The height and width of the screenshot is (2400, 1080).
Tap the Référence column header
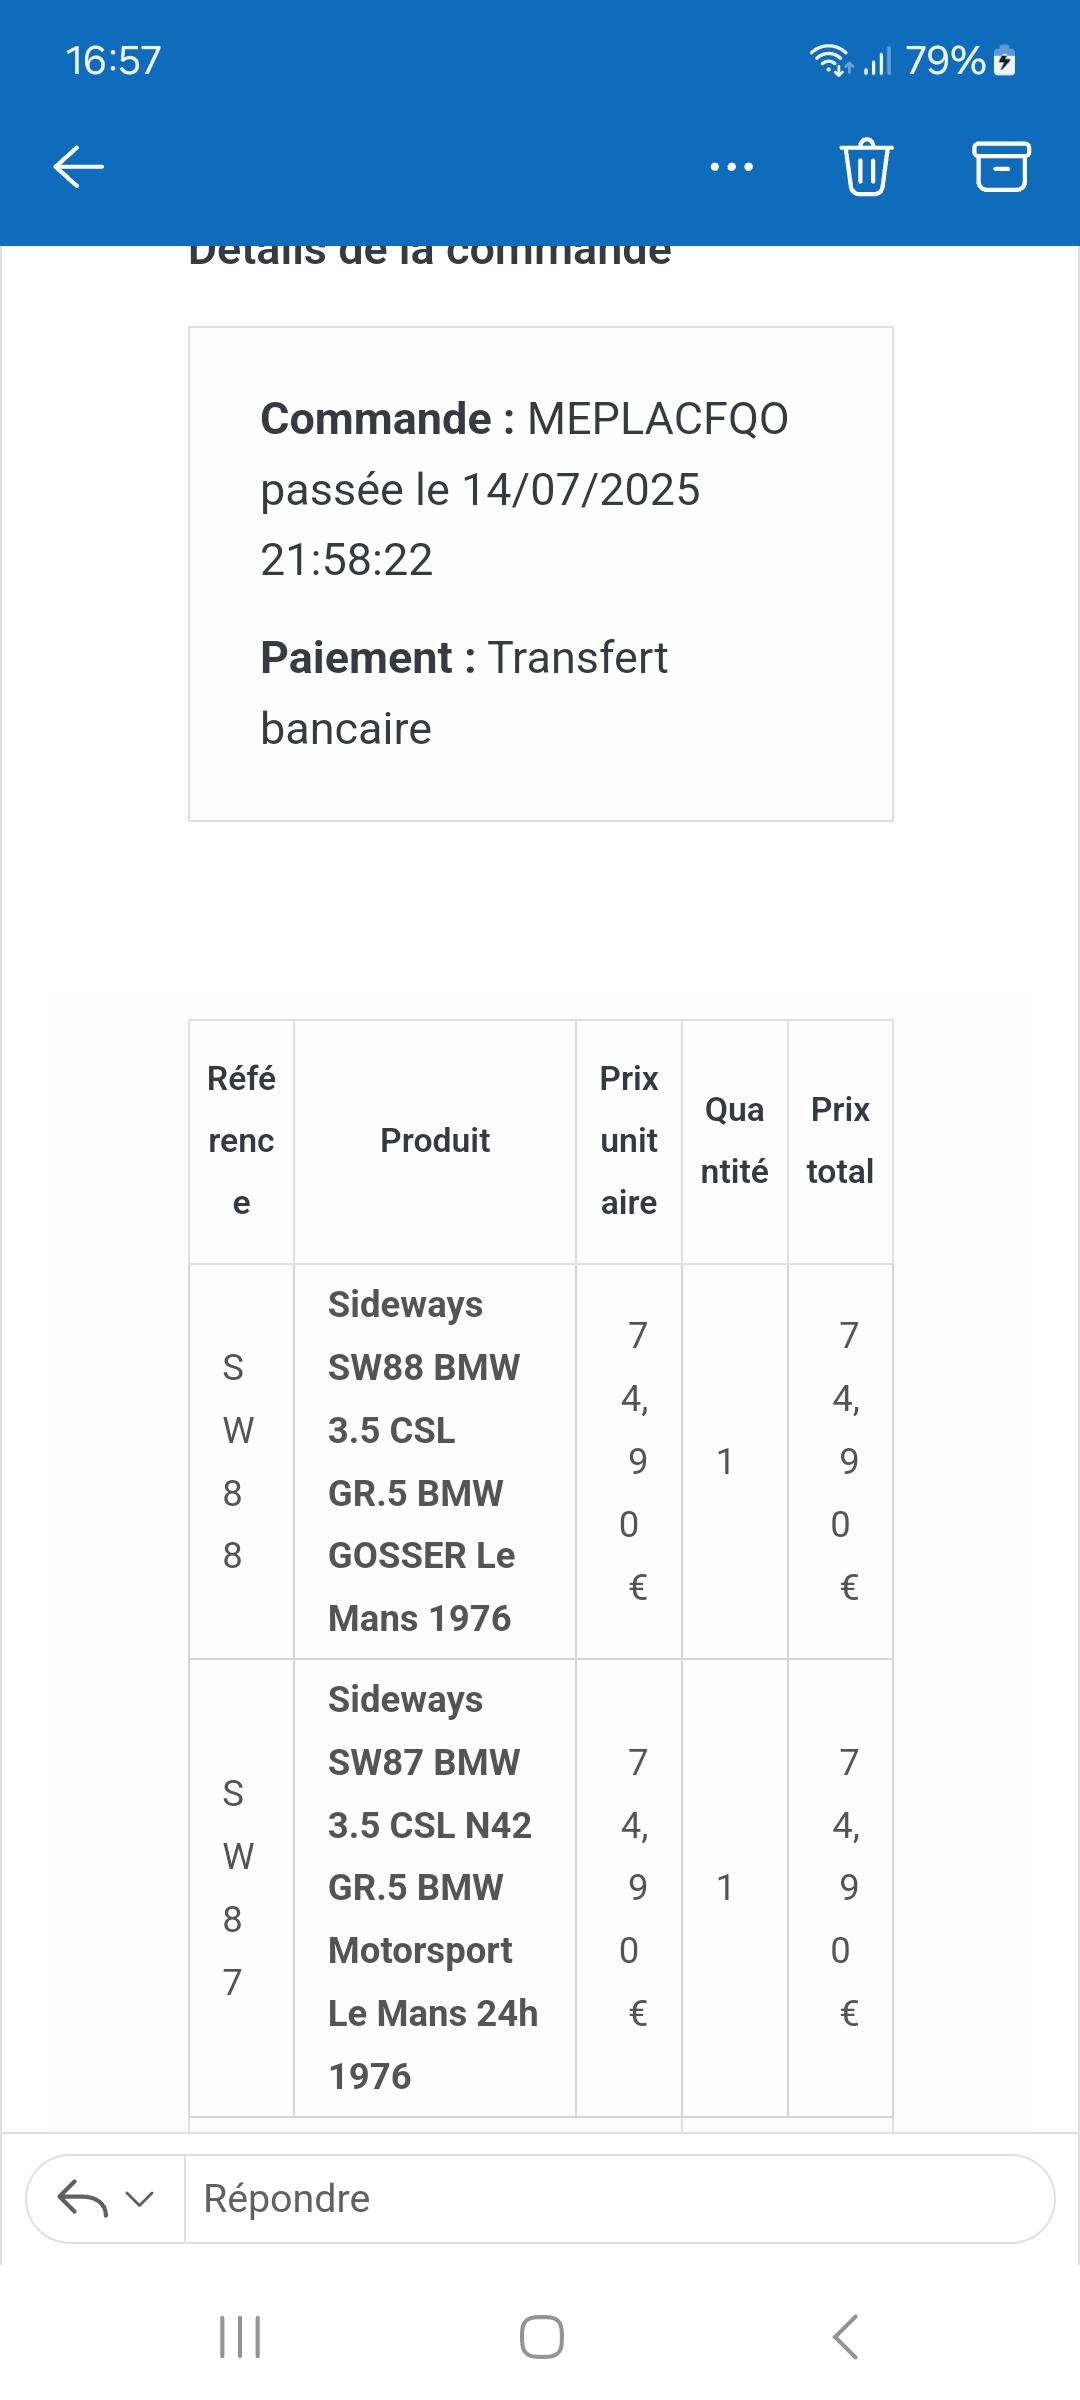[241, 1141]
